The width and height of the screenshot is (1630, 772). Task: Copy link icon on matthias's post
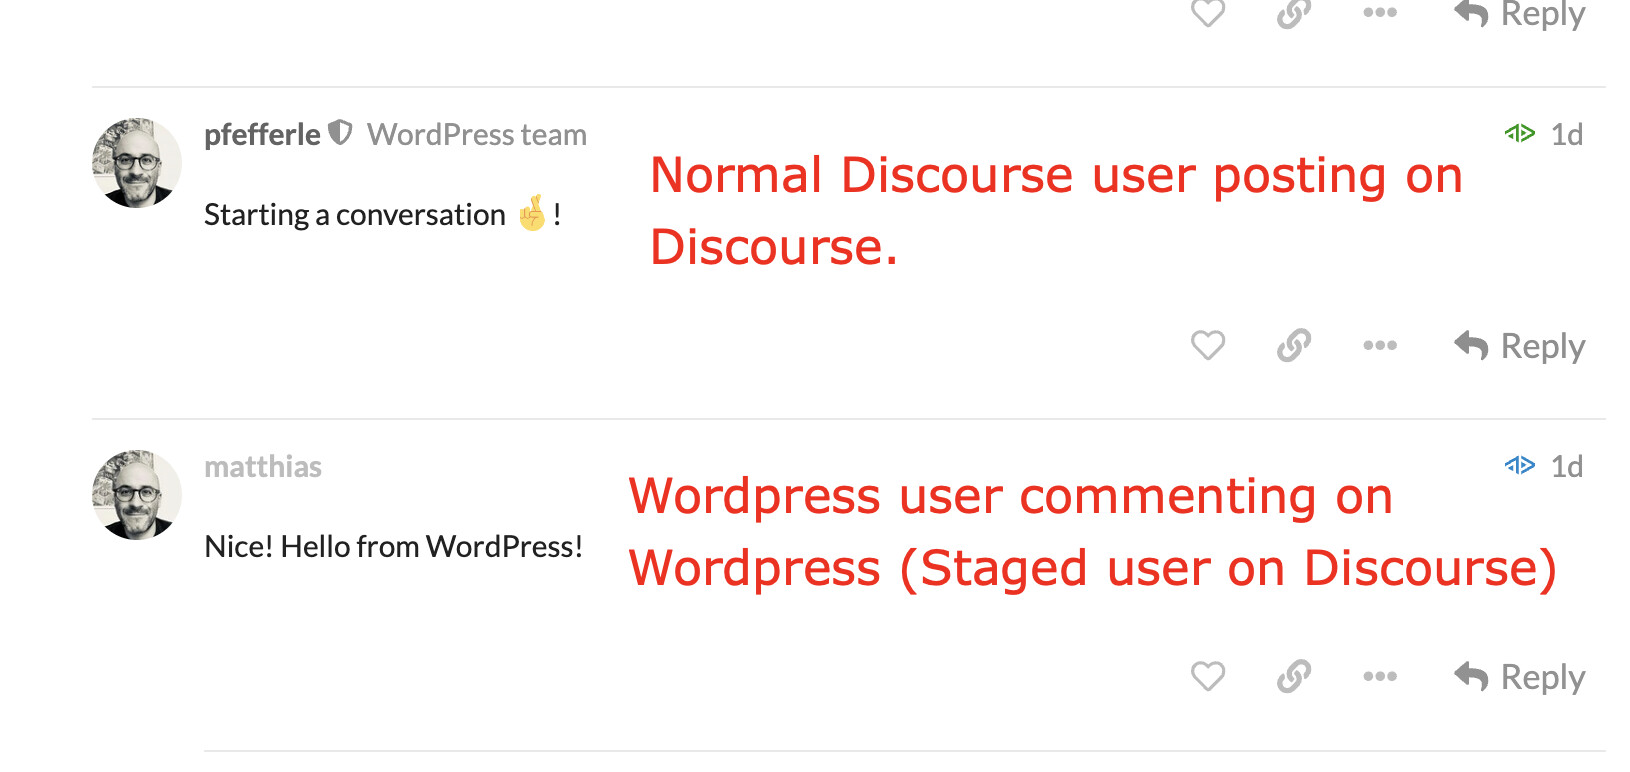[x=1294, y=677]
